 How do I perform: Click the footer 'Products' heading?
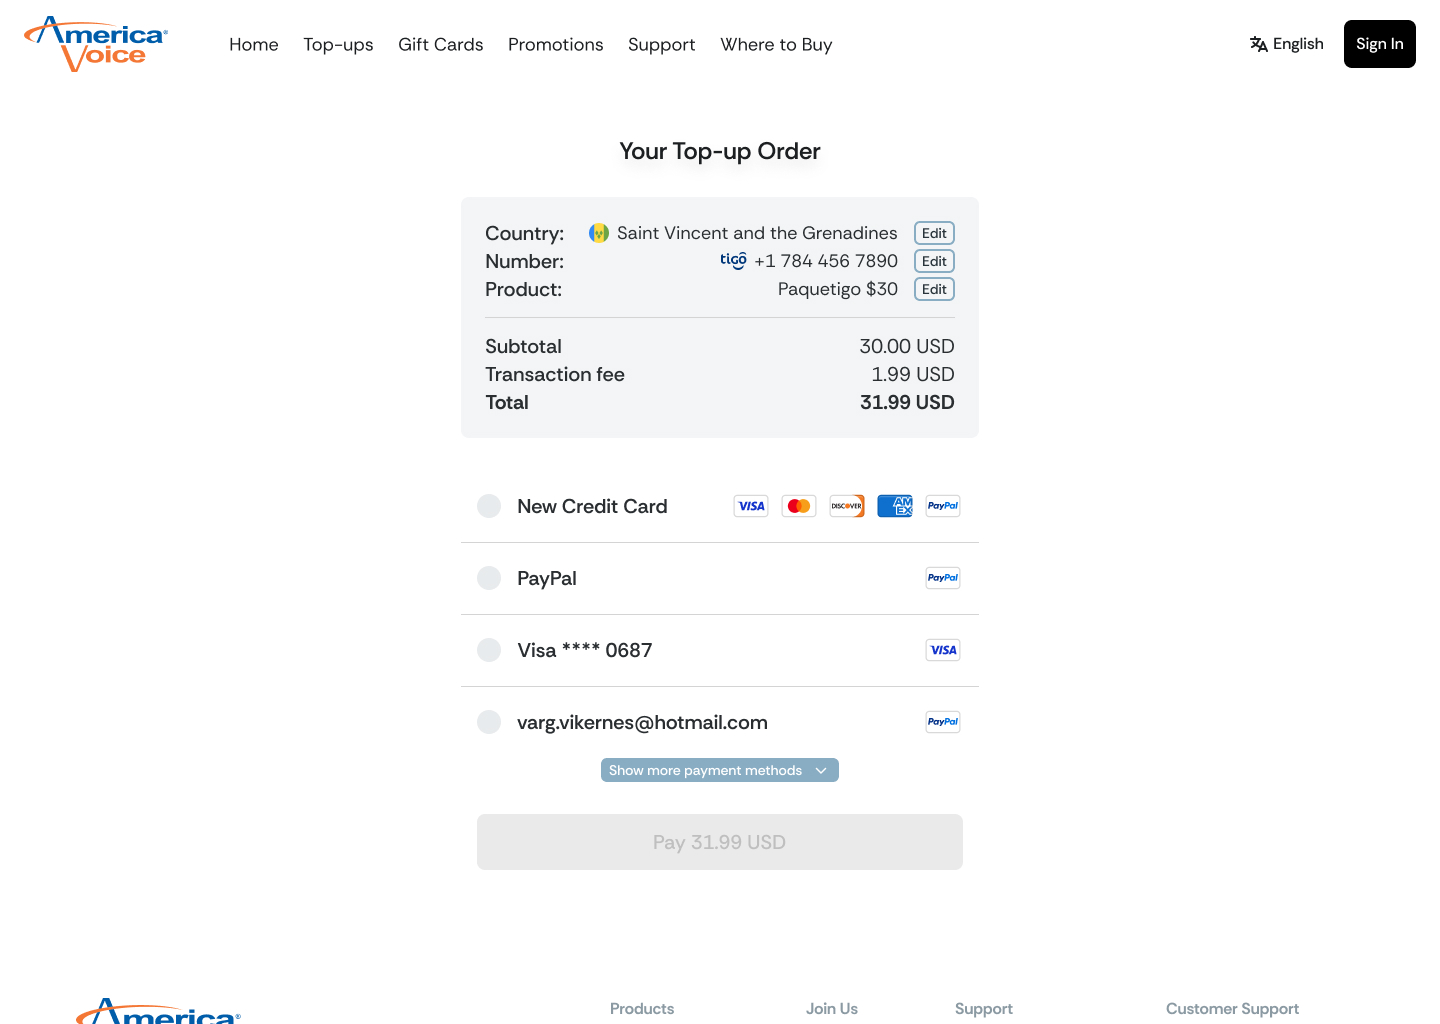(x=642, y=1008)
